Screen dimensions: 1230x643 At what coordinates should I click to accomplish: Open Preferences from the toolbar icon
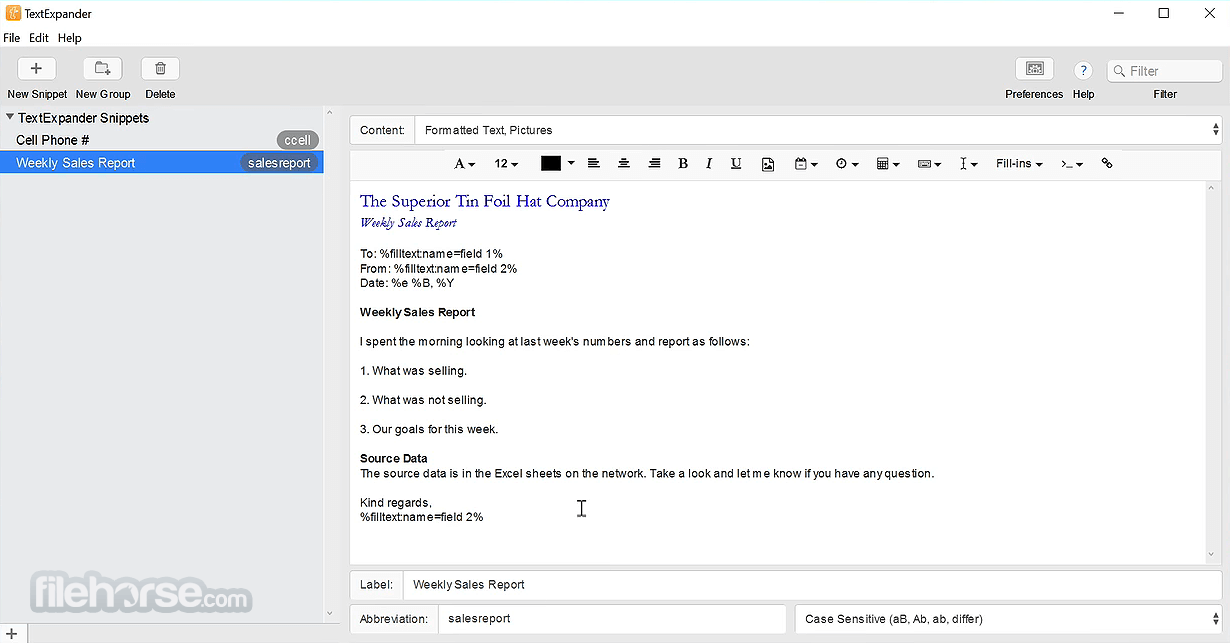(x=1034, y=69)
